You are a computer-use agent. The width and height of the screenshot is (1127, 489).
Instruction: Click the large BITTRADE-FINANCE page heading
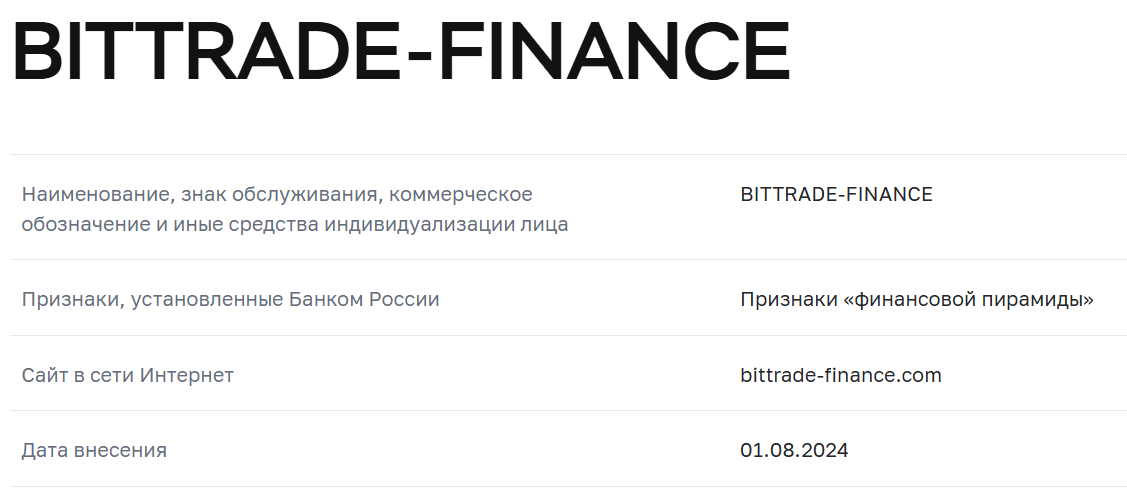click(400, 51)
